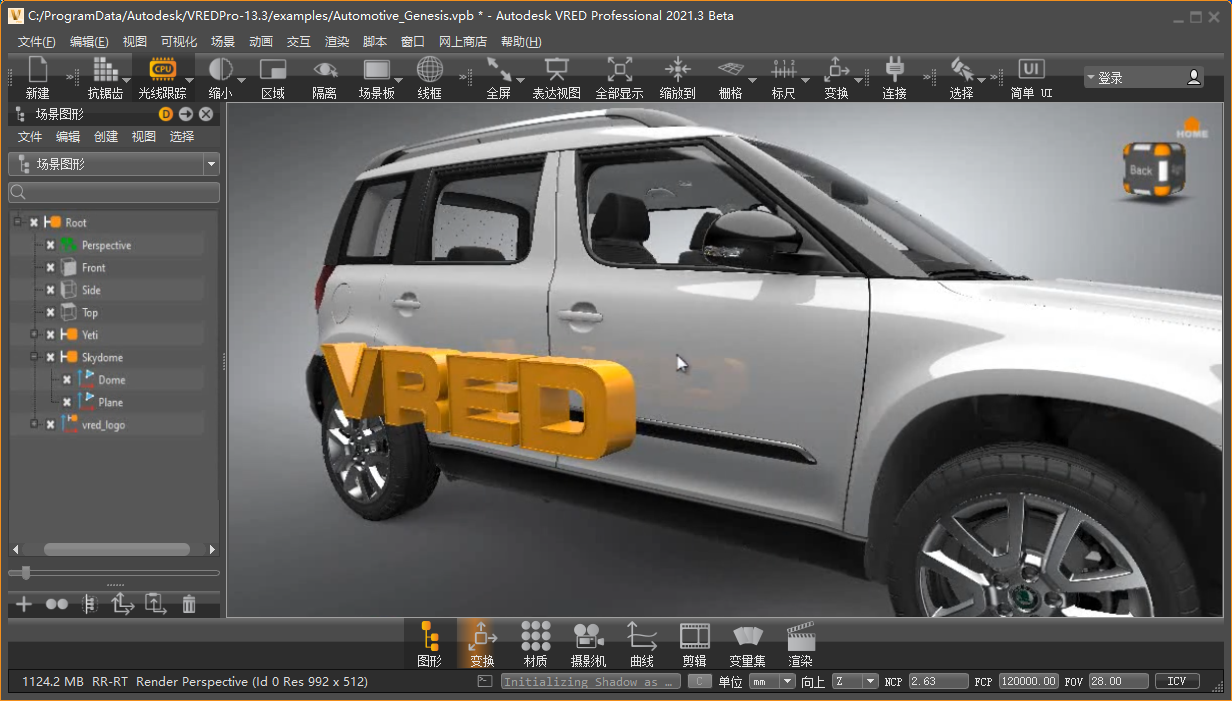This screenshot has height=701, width=1232.
Task: Click the scenegraph zoom slider
Action: [x=114, y=573]
